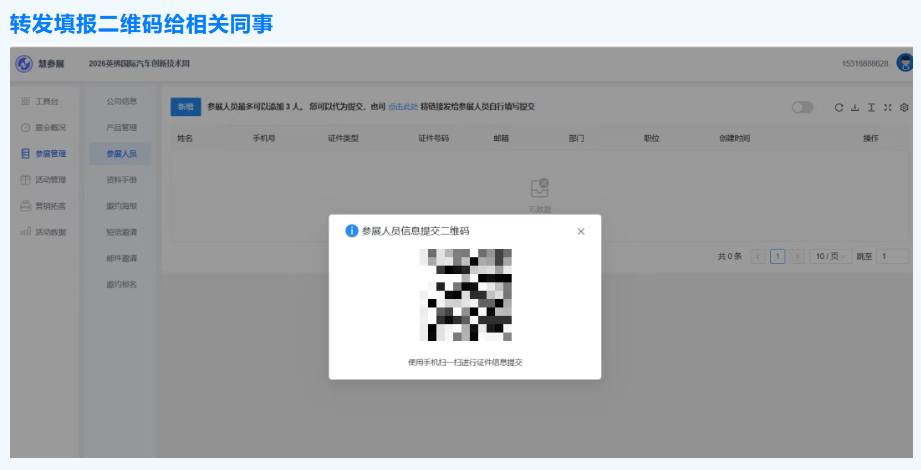
Task: Follow the 点击此处 link
Action: (x=403, y=107)
